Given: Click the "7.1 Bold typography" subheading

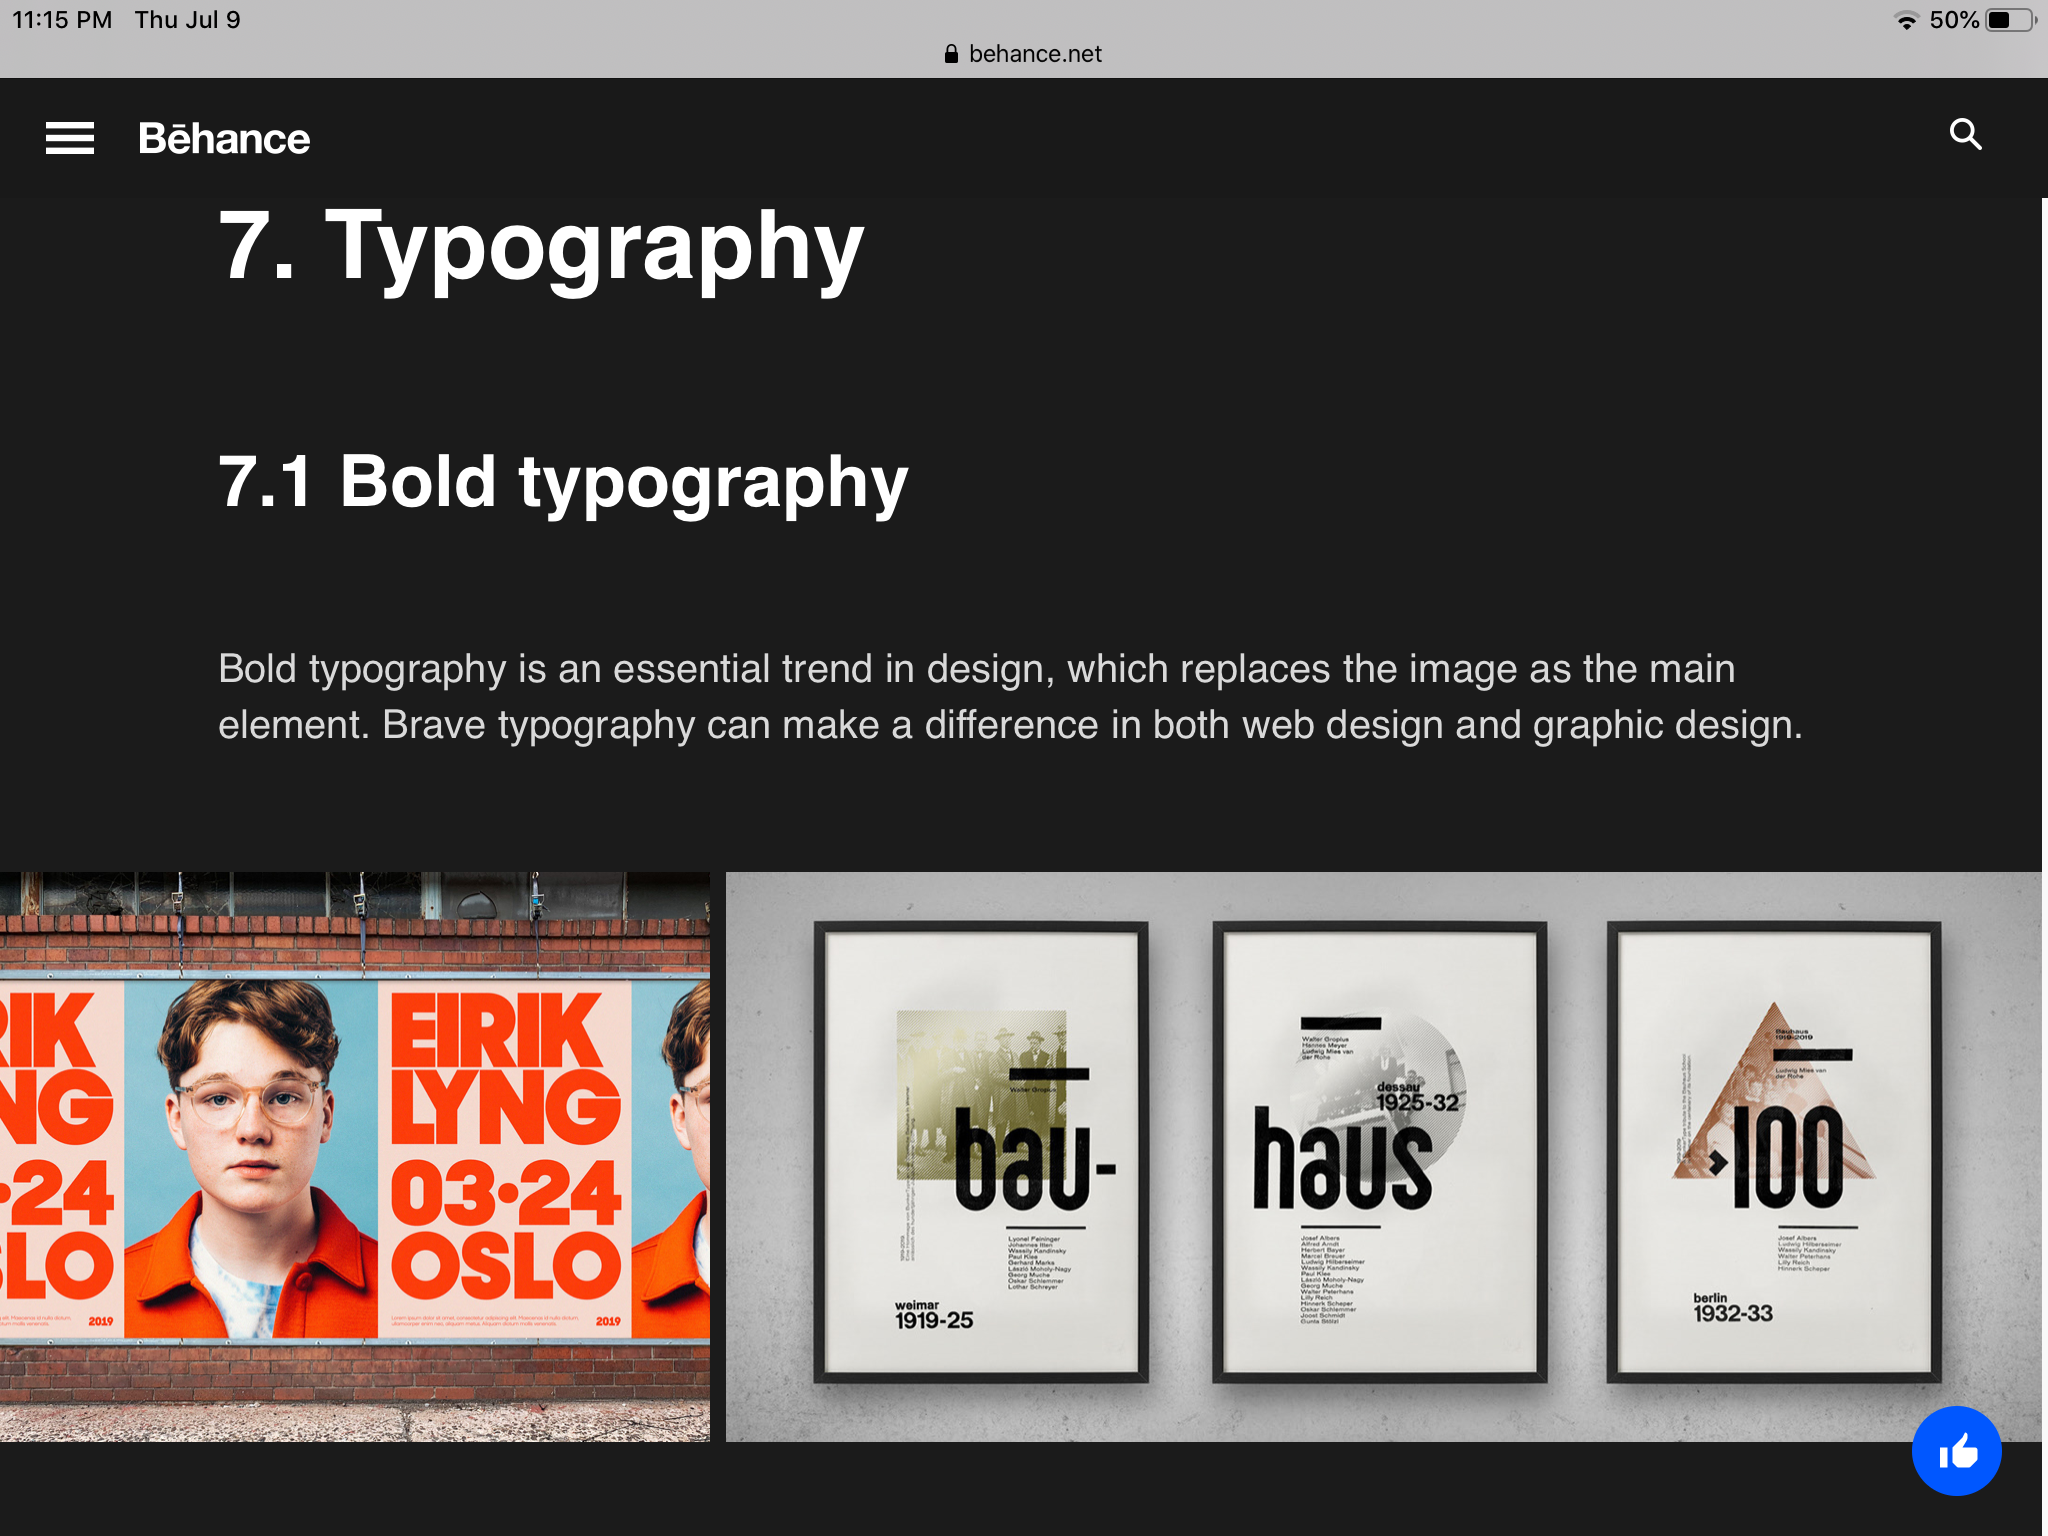Looking at the screenshot, I should click(563, 482).
